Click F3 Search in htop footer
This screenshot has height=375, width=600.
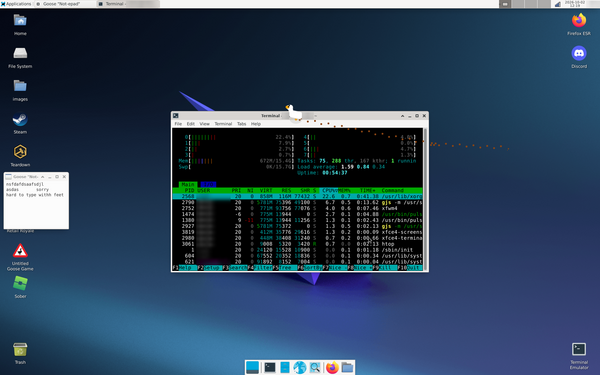click(235, 268)
